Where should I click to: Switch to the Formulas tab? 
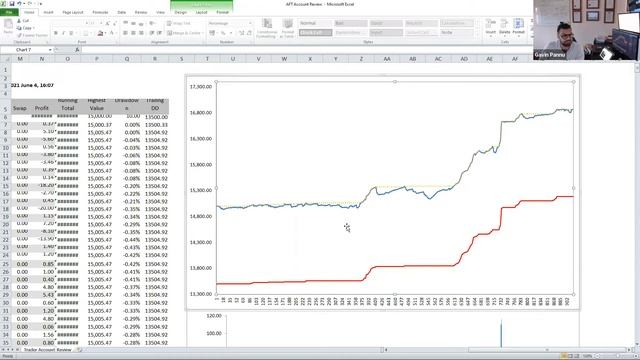pos(100,12)
